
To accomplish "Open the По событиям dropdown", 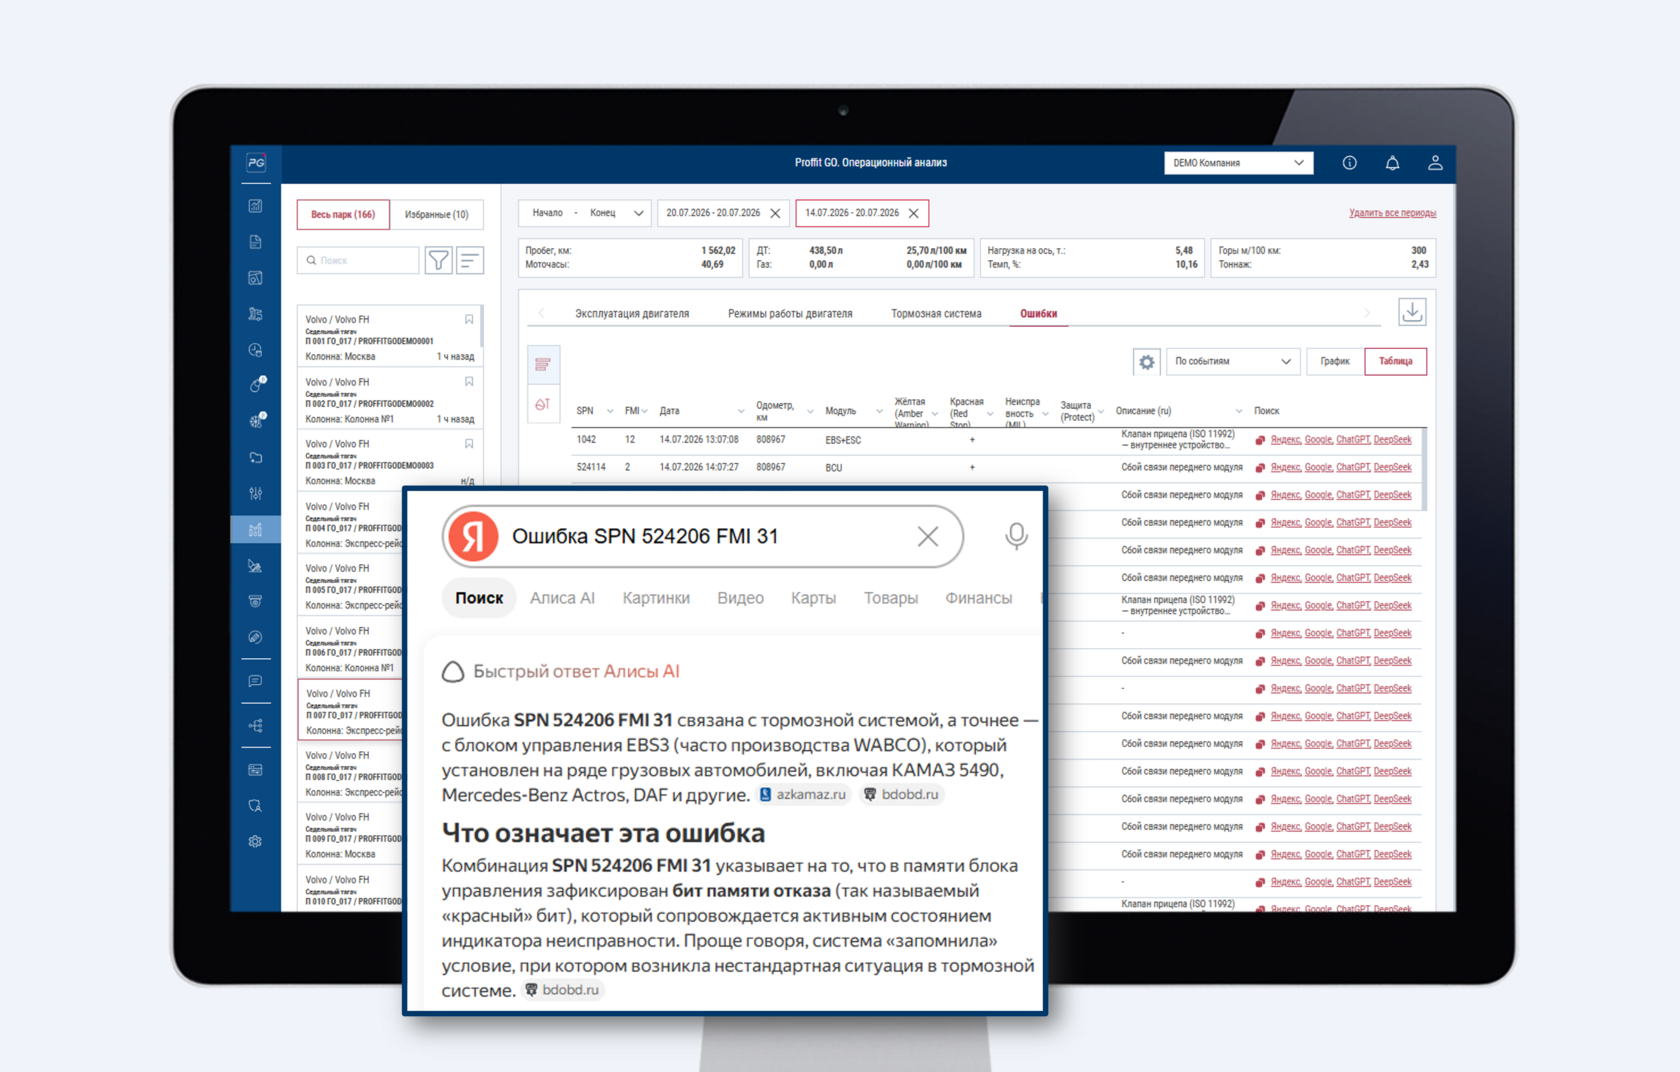I will tap(1233, 362).
